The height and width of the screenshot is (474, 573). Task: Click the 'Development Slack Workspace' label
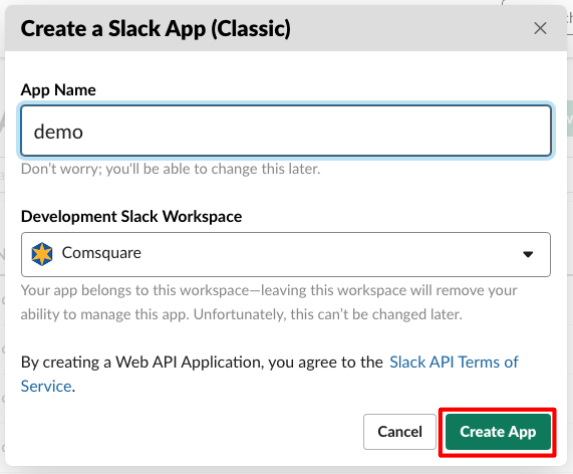pyautogui.click(x=132, y=216)
